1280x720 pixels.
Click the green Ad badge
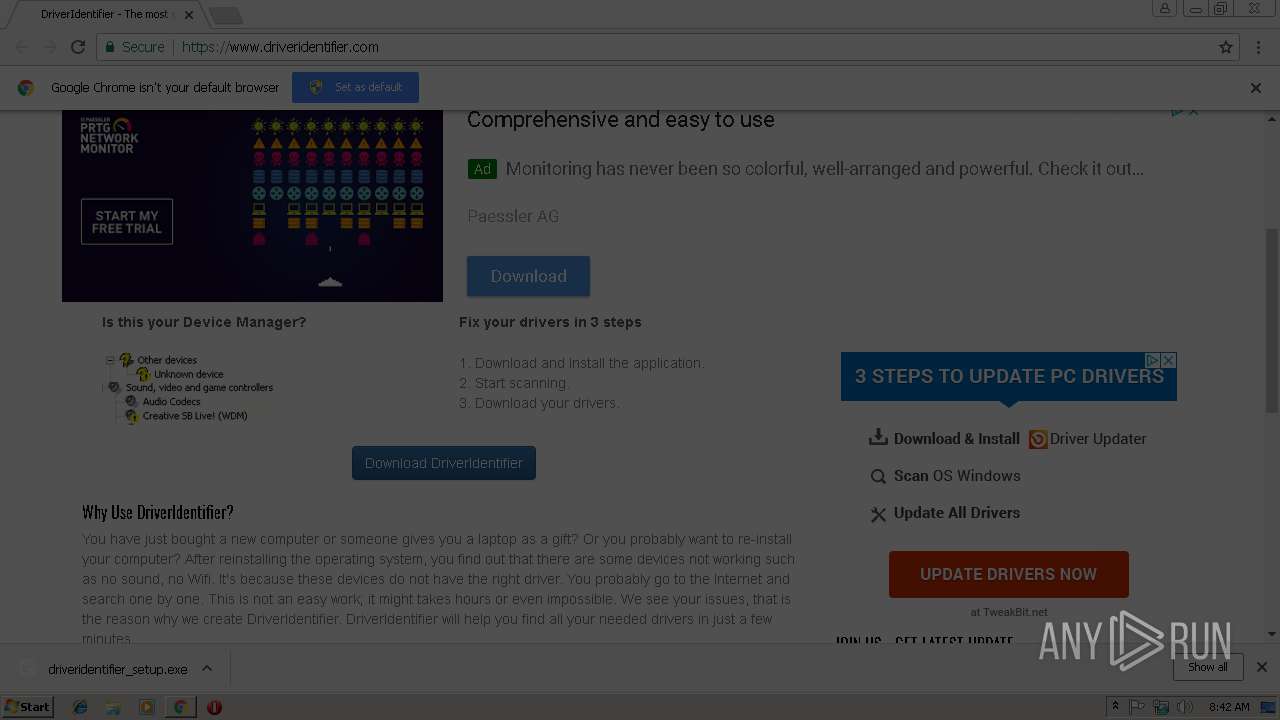point(482,169)
